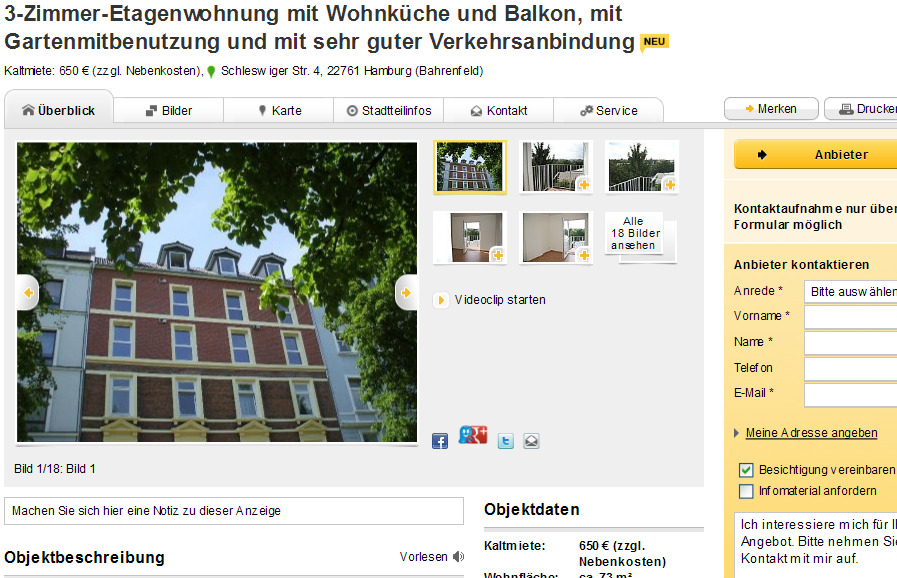
Task: Start the video clip playback
Action: (x=495, y=299)
